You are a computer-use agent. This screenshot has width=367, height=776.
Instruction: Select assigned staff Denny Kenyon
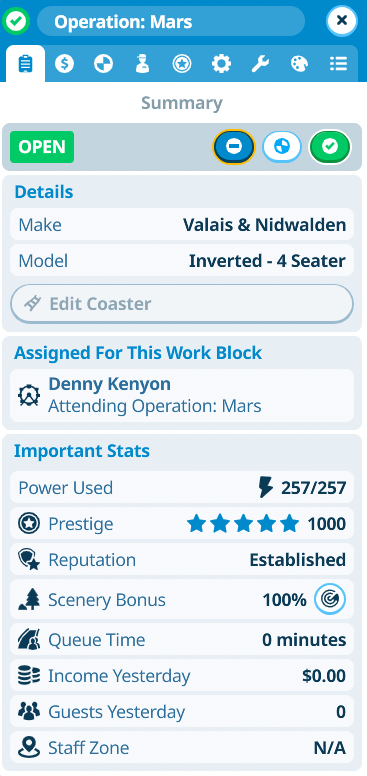(x=182, y=395)
